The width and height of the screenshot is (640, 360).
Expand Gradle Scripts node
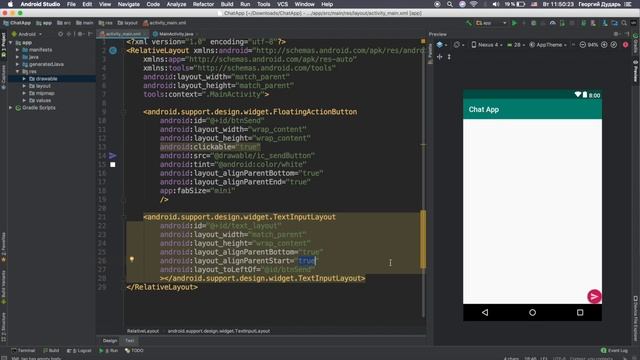click(11, 108)
